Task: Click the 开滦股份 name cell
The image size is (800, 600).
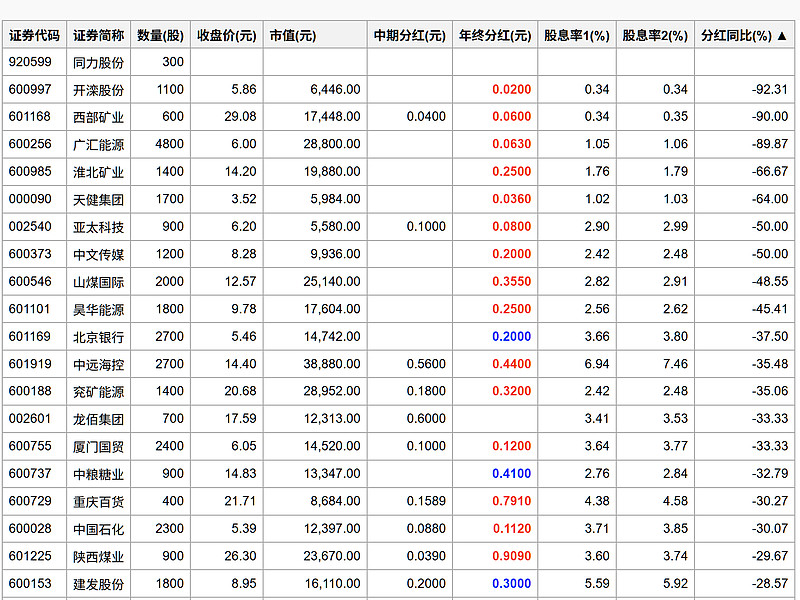Action: (98, 90)
